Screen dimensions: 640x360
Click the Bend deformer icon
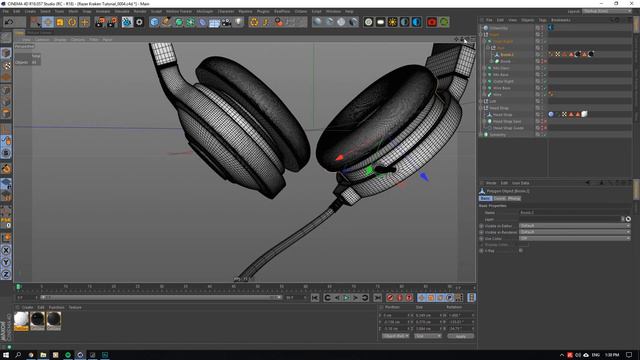(202, 22)
